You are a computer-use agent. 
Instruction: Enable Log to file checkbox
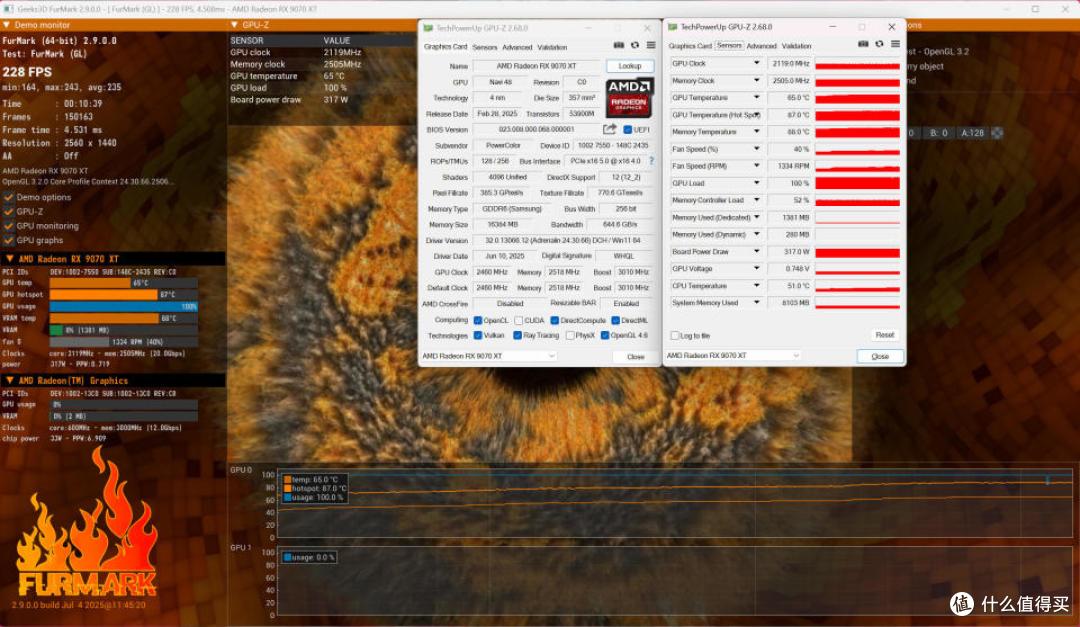(x=674, y=336)
